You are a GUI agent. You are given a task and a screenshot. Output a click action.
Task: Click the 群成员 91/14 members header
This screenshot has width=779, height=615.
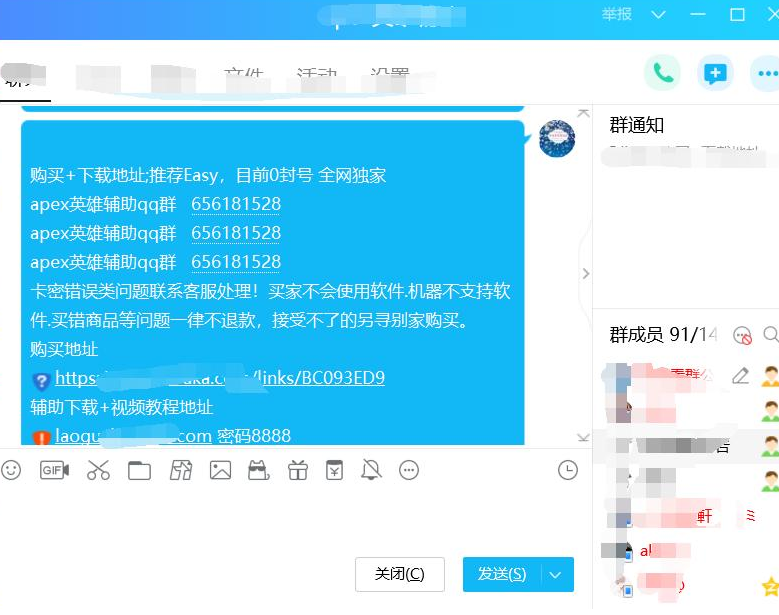coord(663,334)
